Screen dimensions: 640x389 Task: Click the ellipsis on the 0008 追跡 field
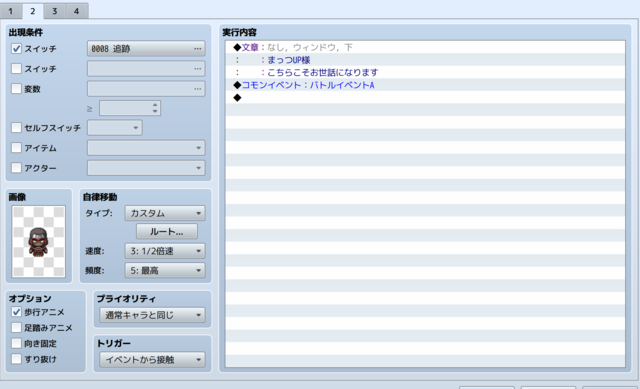[x=198, y=49]
